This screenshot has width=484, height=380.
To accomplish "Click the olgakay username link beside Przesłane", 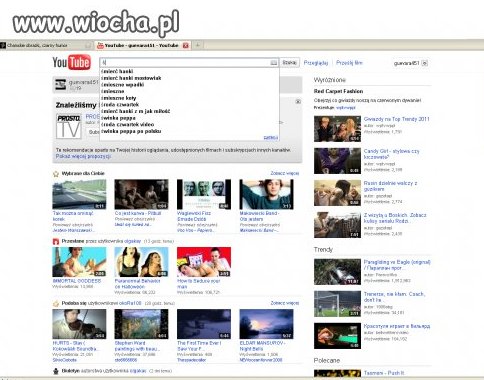I will 133,241.
